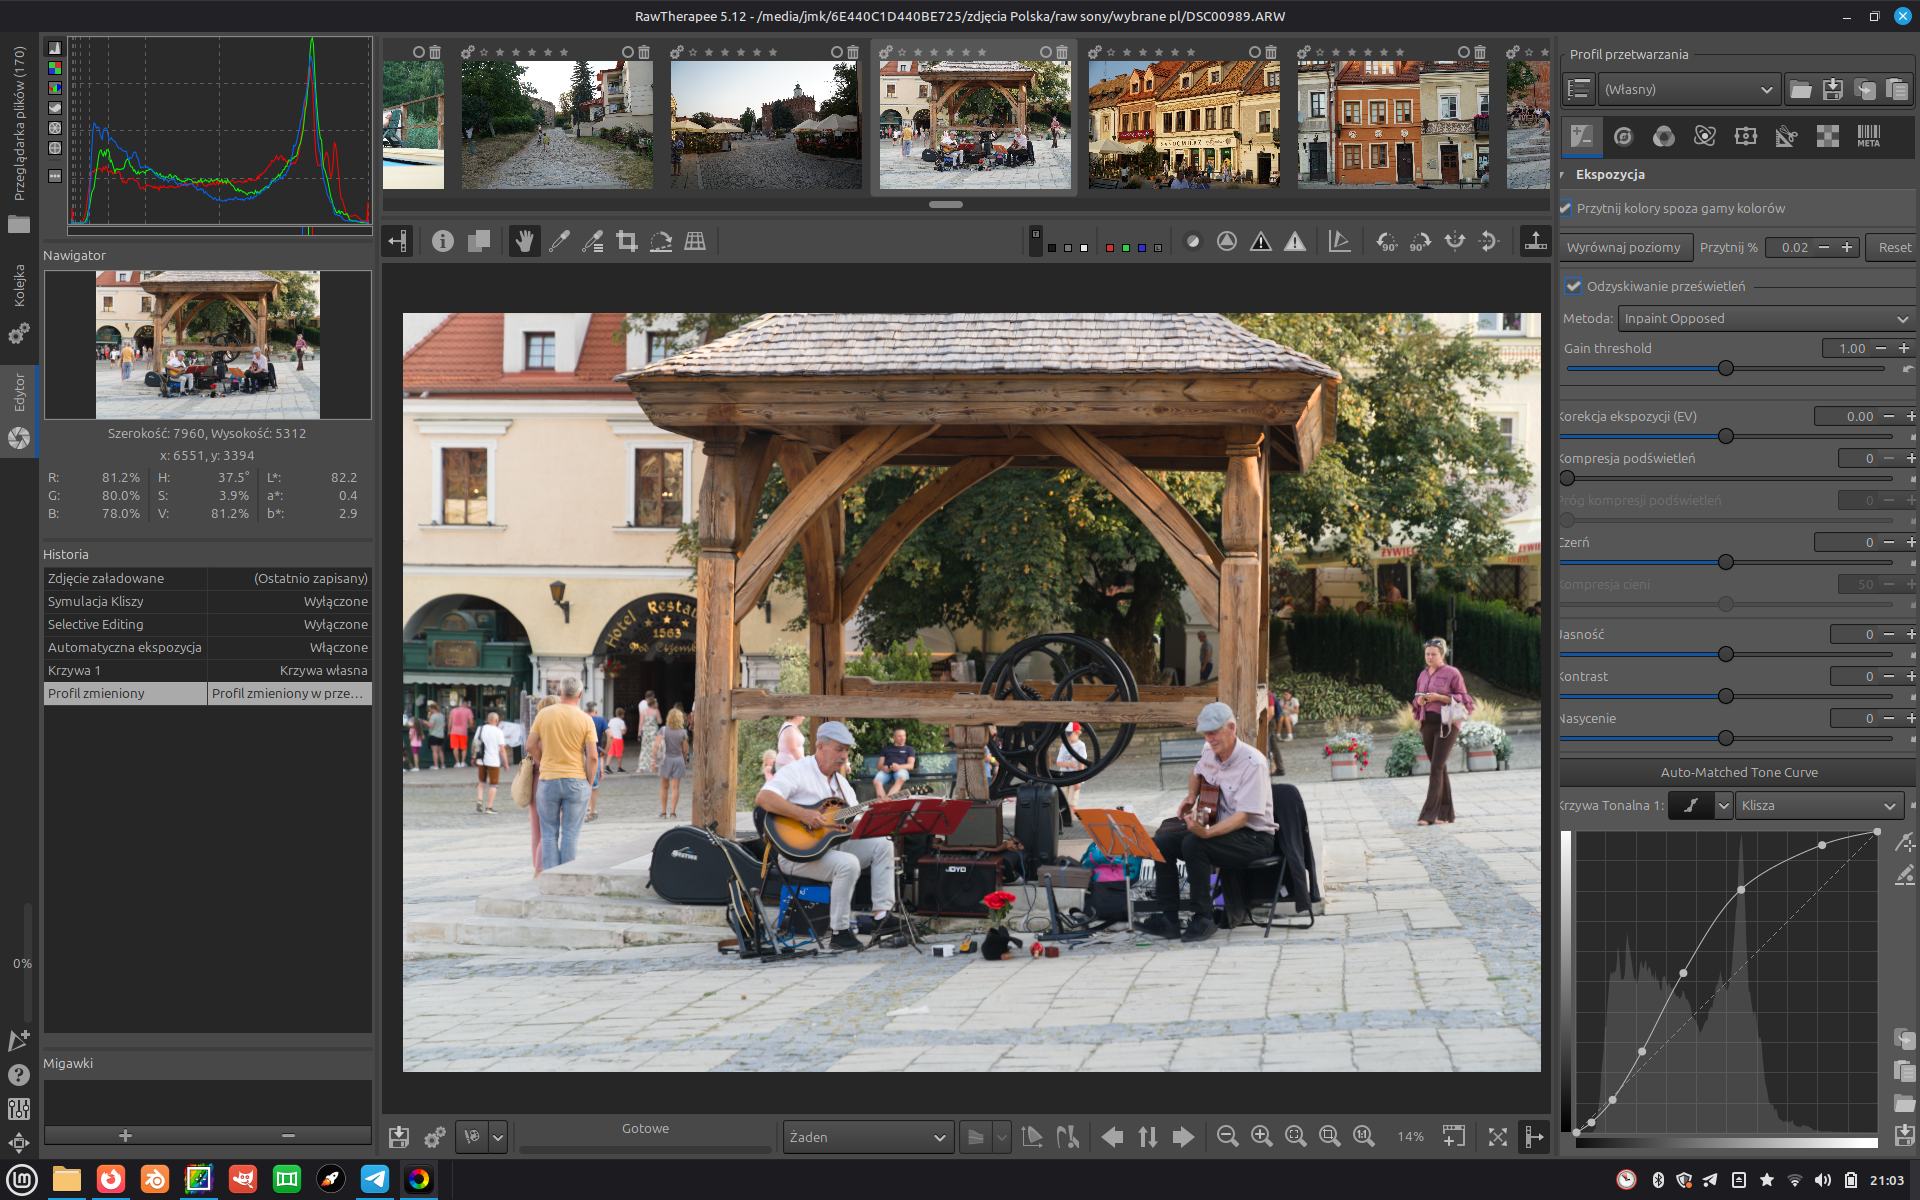Click the save current image icon

[x=399, y=1136]
